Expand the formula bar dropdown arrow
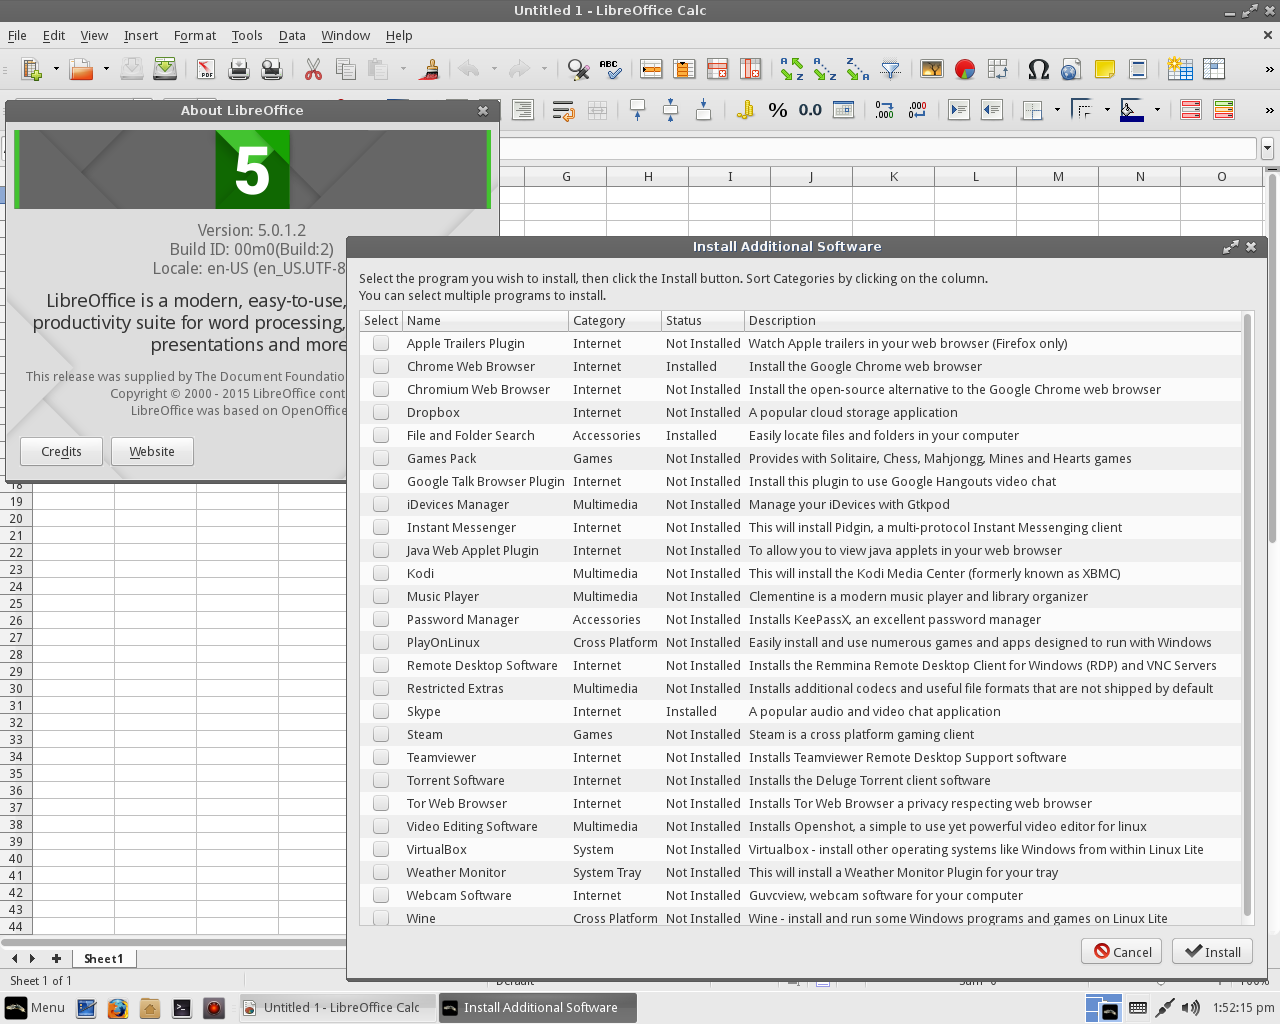 pos(1268,148)
